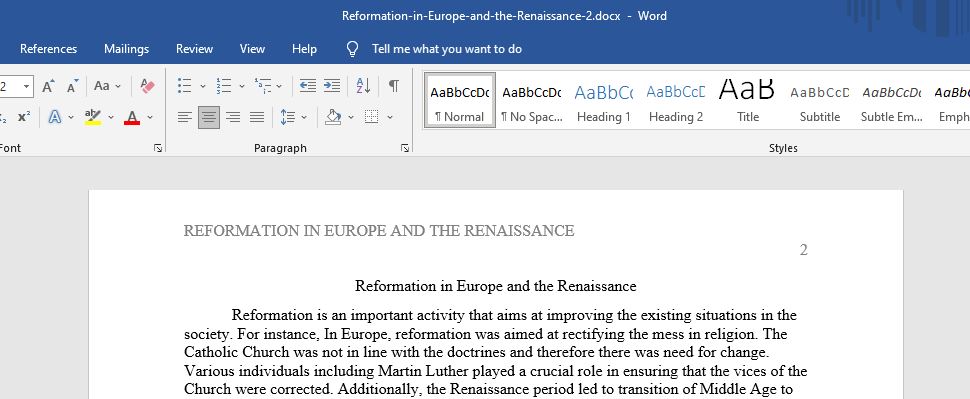Click the Paragraph group label
This screenshot has height=399, width=970.
pos(280,148)
